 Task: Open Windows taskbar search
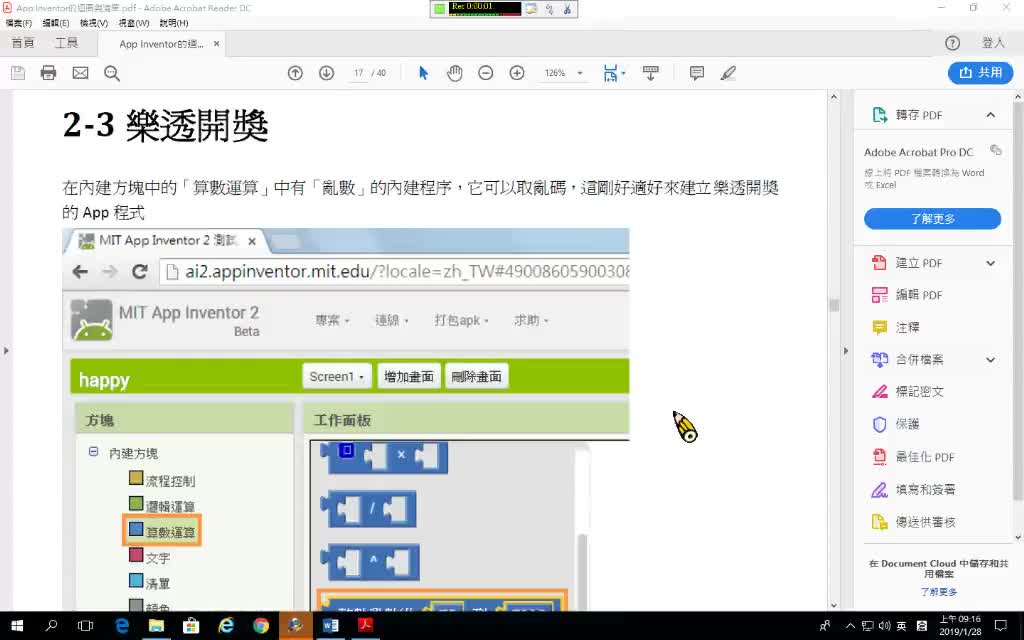point(52,626)
